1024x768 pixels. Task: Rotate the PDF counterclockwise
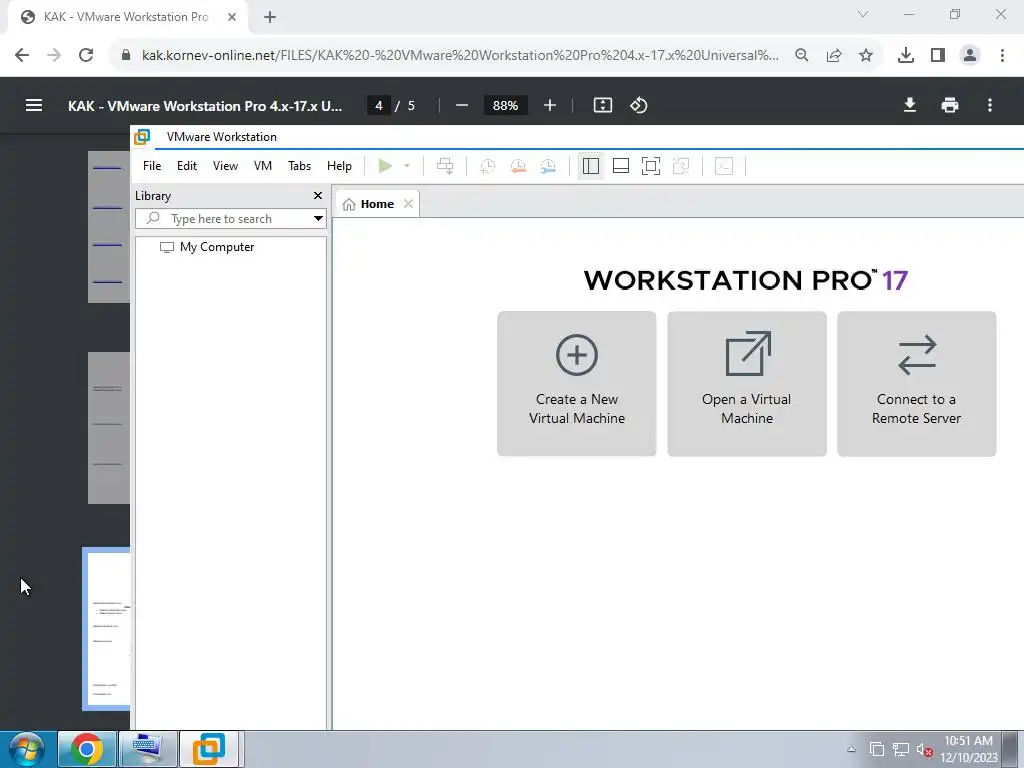point(639,105)
